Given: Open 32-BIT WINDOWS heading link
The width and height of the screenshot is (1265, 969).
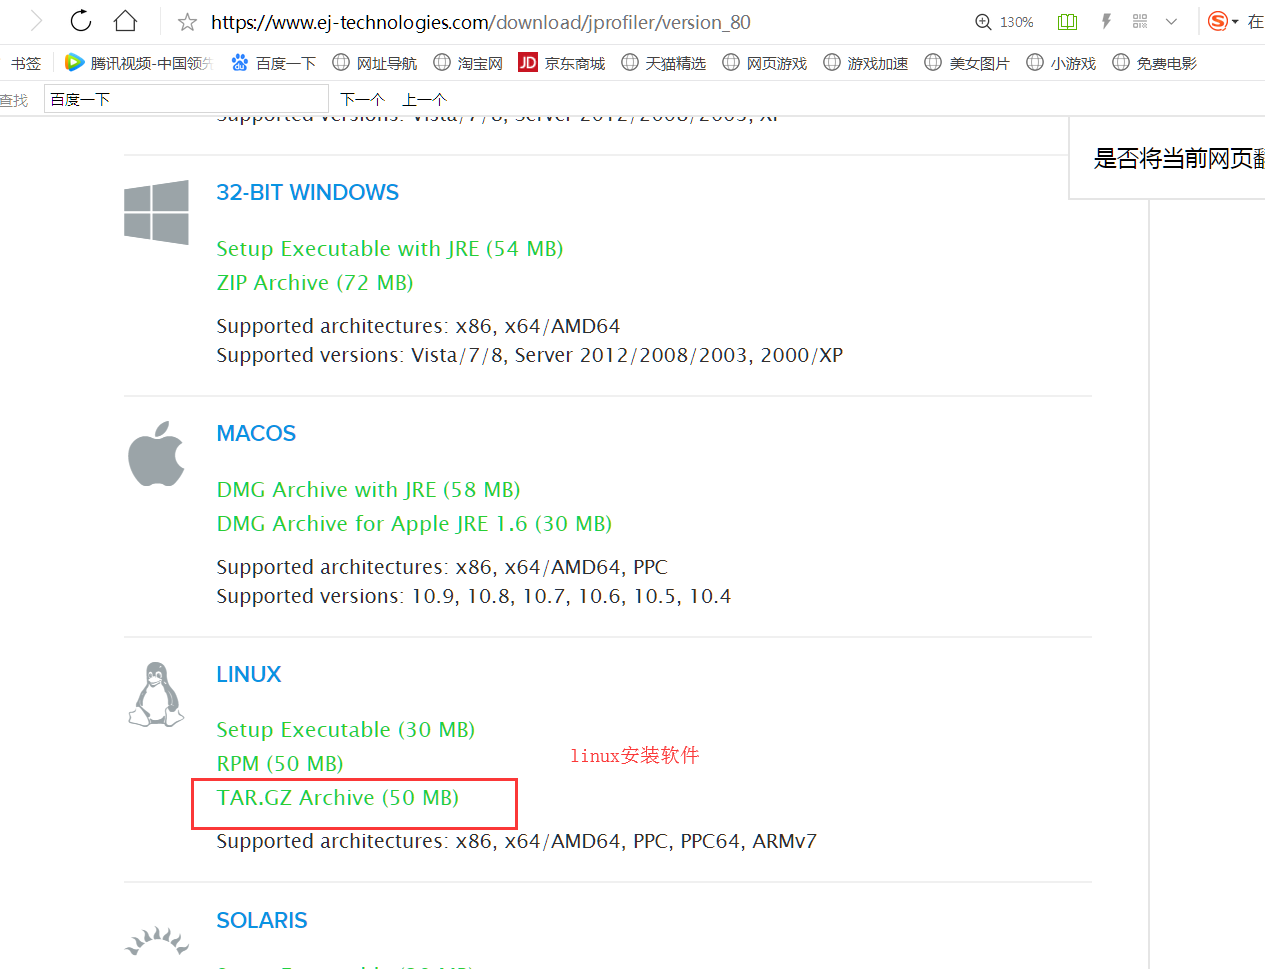Looking at the screenshot, I should tap(307, 192).
